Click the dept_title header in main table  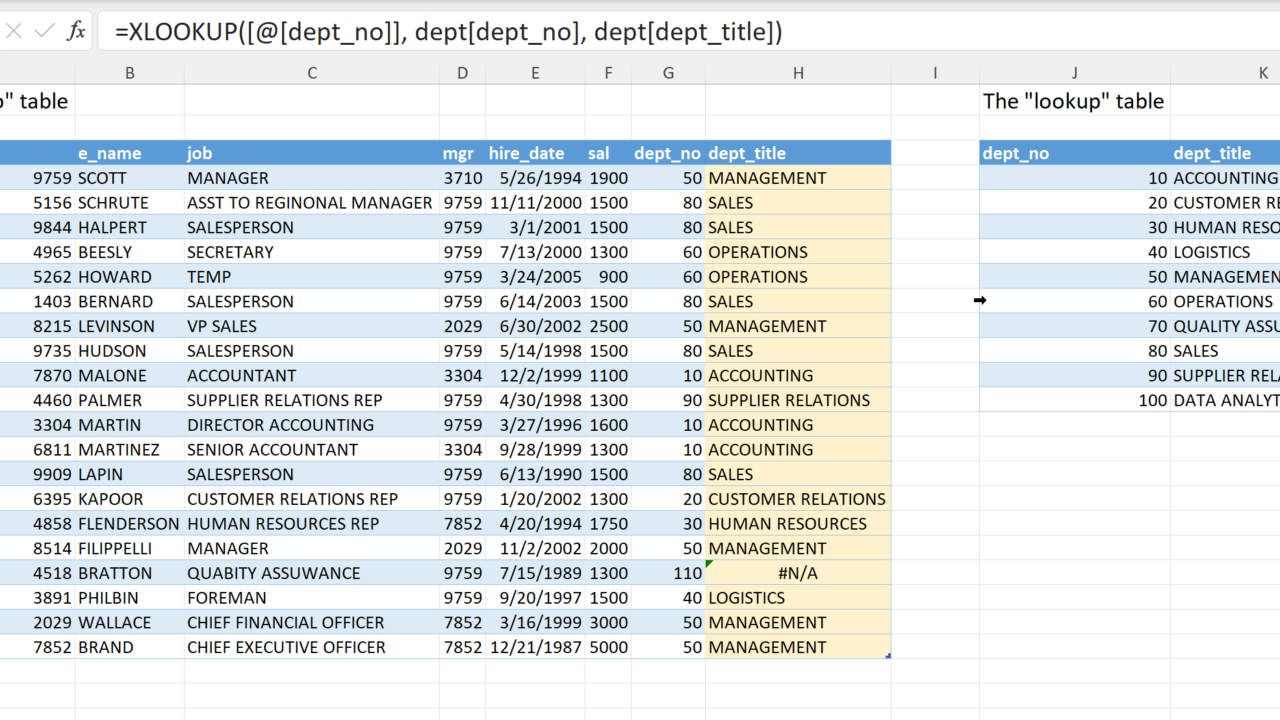747,153
